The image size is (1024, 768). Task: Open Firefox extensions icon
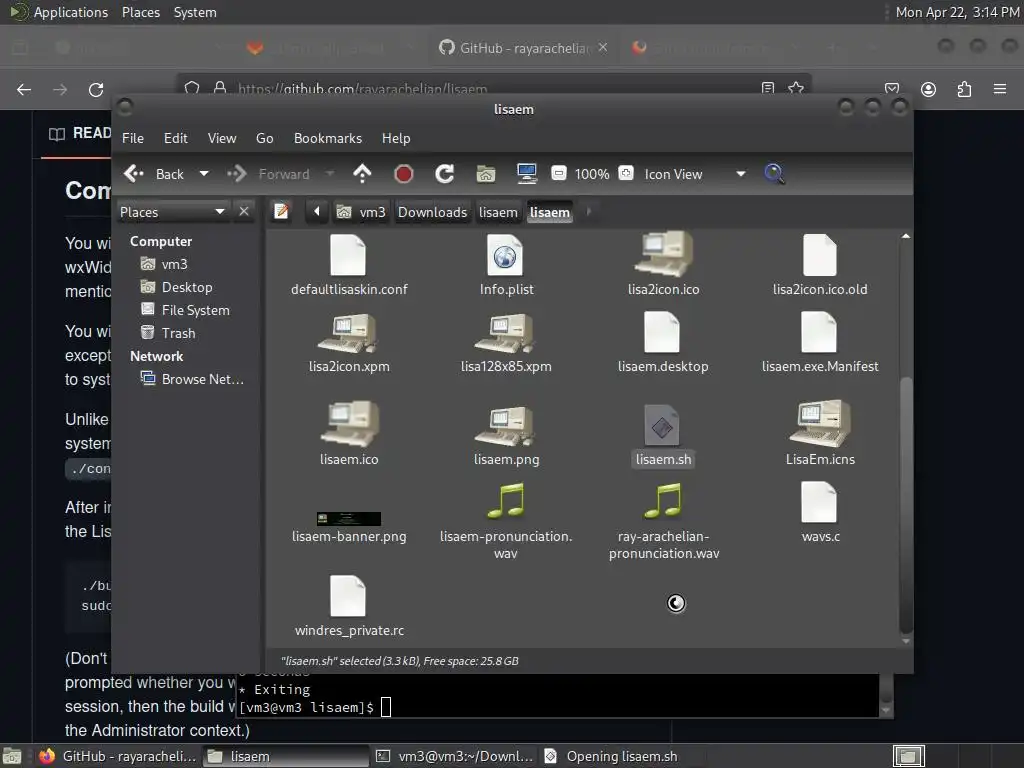click(964, 89)
